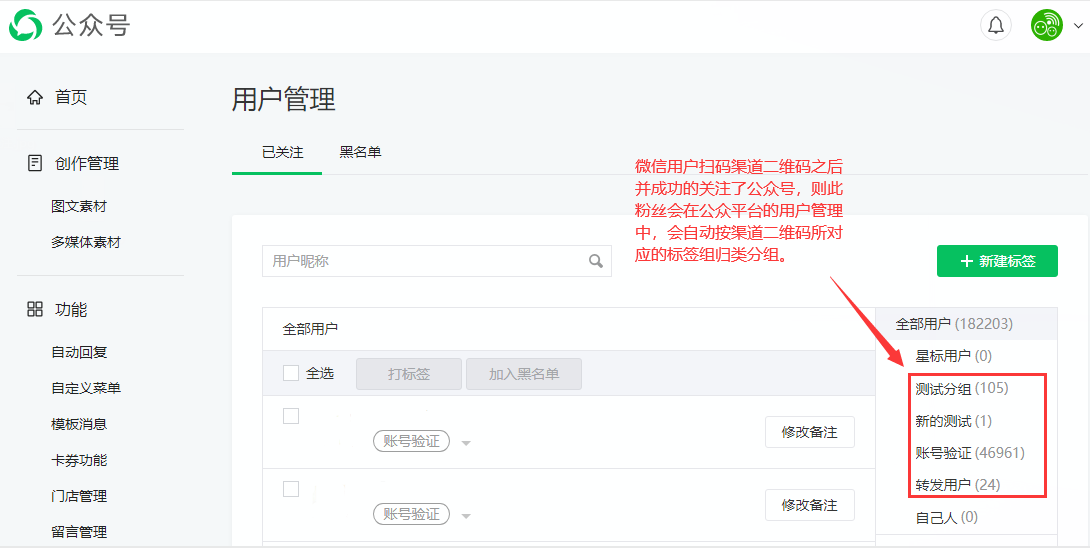This screenshot has width=1090, height=548.
Task: Expand first user's 账号验证 tag dropdown
Action: (x=466, y=443)
